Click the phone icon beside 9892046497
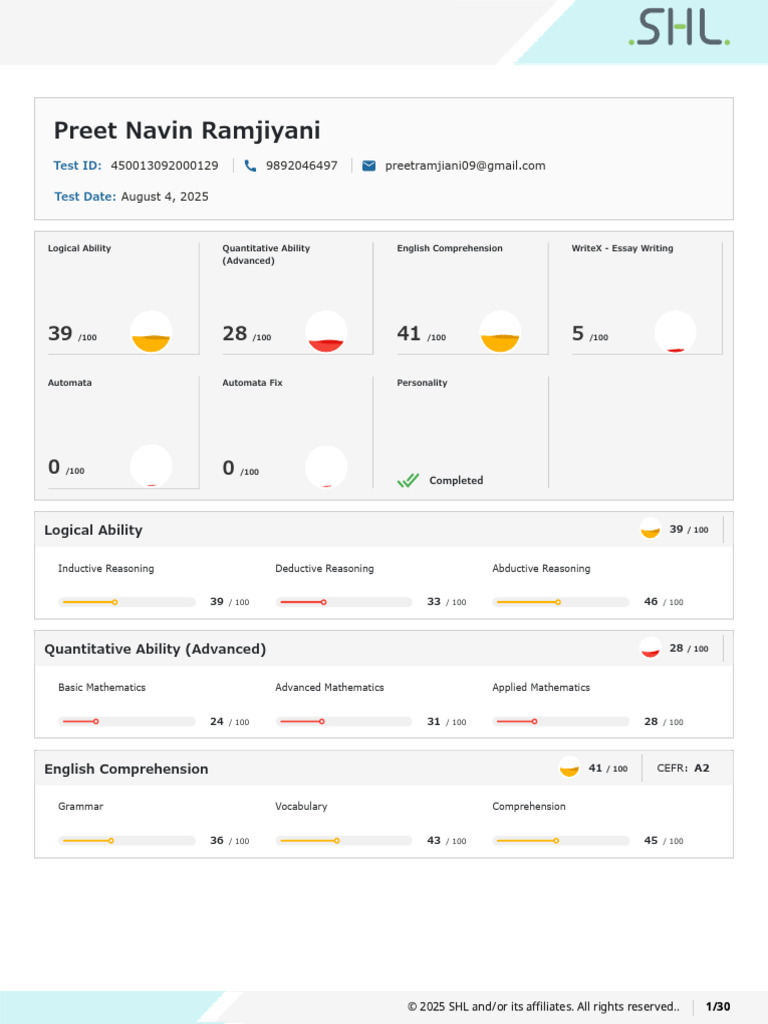 (x=250, y=166)
